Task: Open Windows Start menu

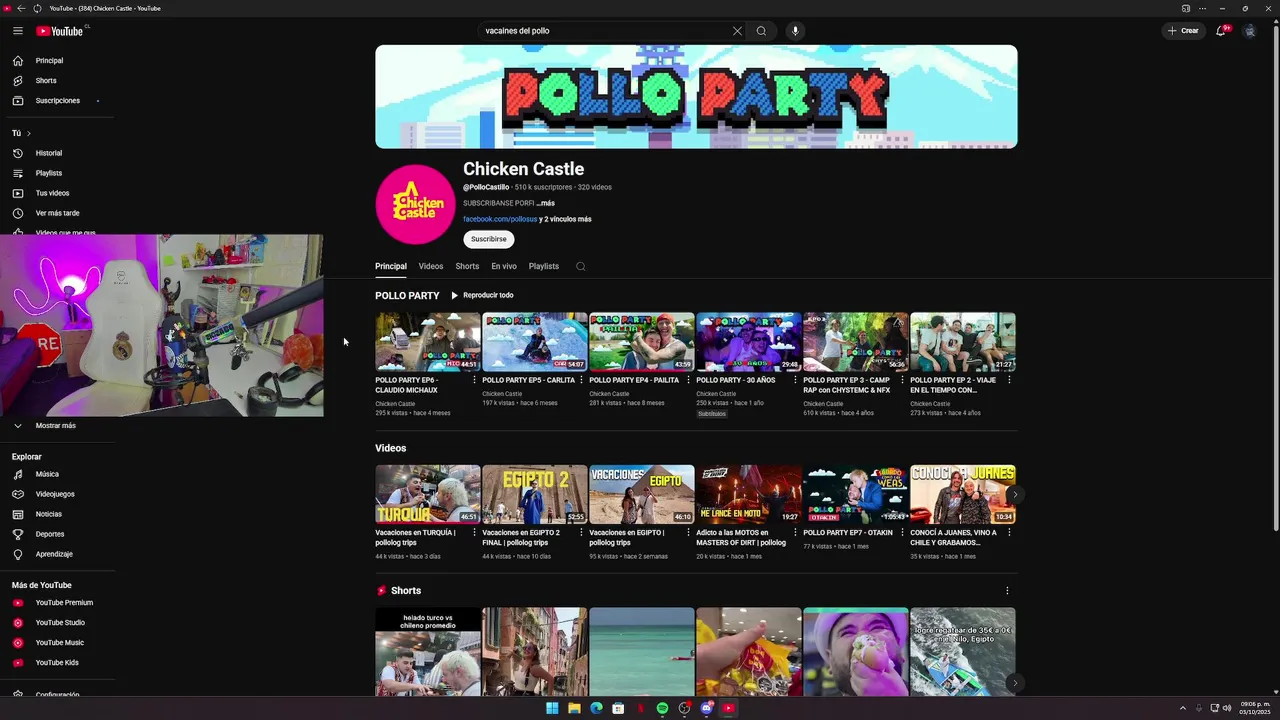Action: click(x=552, y=708)
